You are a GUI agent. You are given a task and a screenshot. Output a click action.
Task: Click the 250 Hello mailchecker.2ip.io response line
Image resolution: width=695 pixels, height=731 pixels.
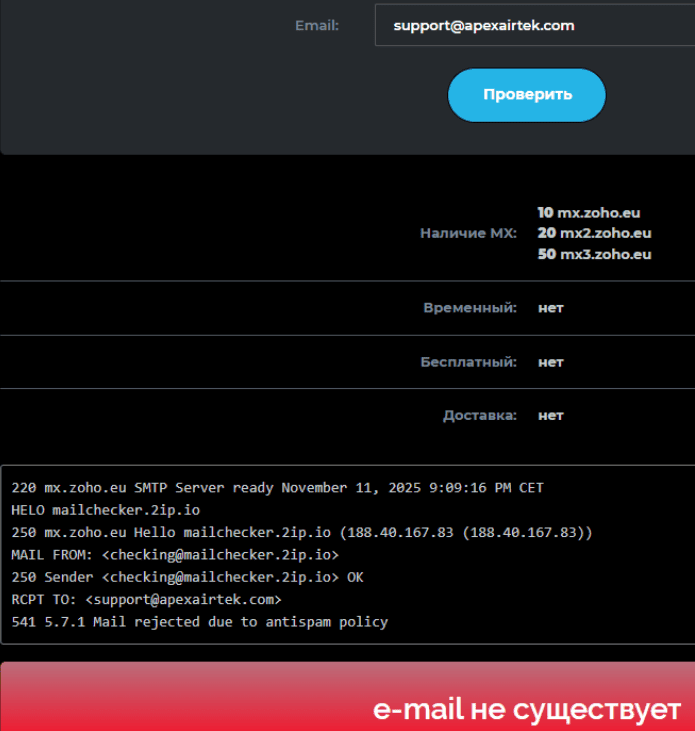pyautogui.click(x=301, y=532)
